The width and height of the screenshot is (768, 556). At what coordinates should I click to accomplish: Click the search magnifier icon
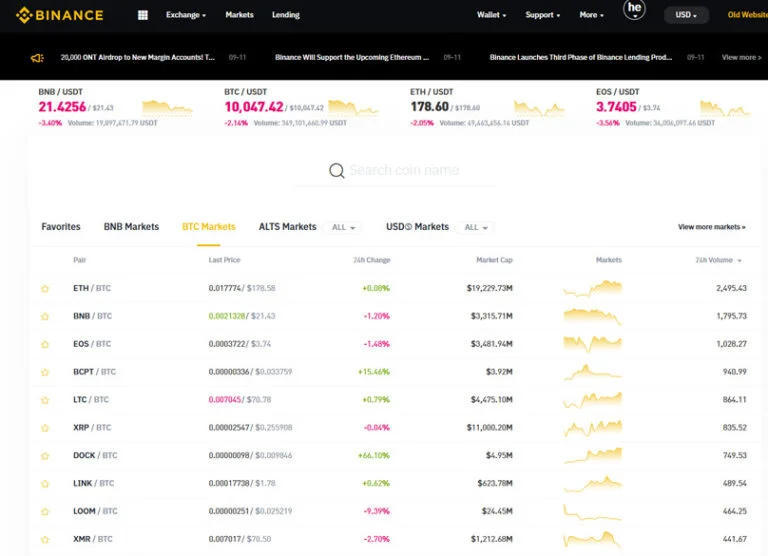tap(336, 170)
